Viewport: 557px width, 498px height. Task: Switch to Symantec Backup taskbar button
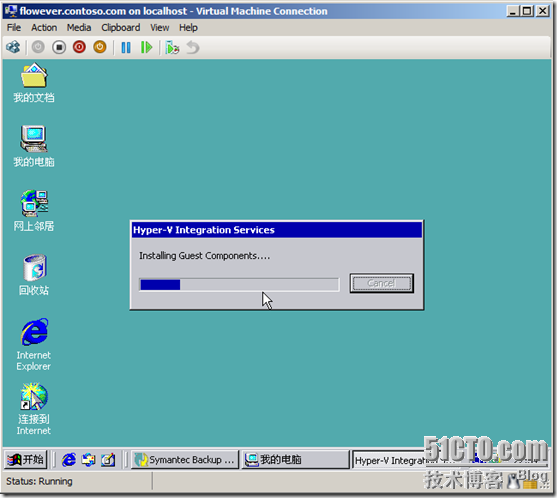pos(185,460)
